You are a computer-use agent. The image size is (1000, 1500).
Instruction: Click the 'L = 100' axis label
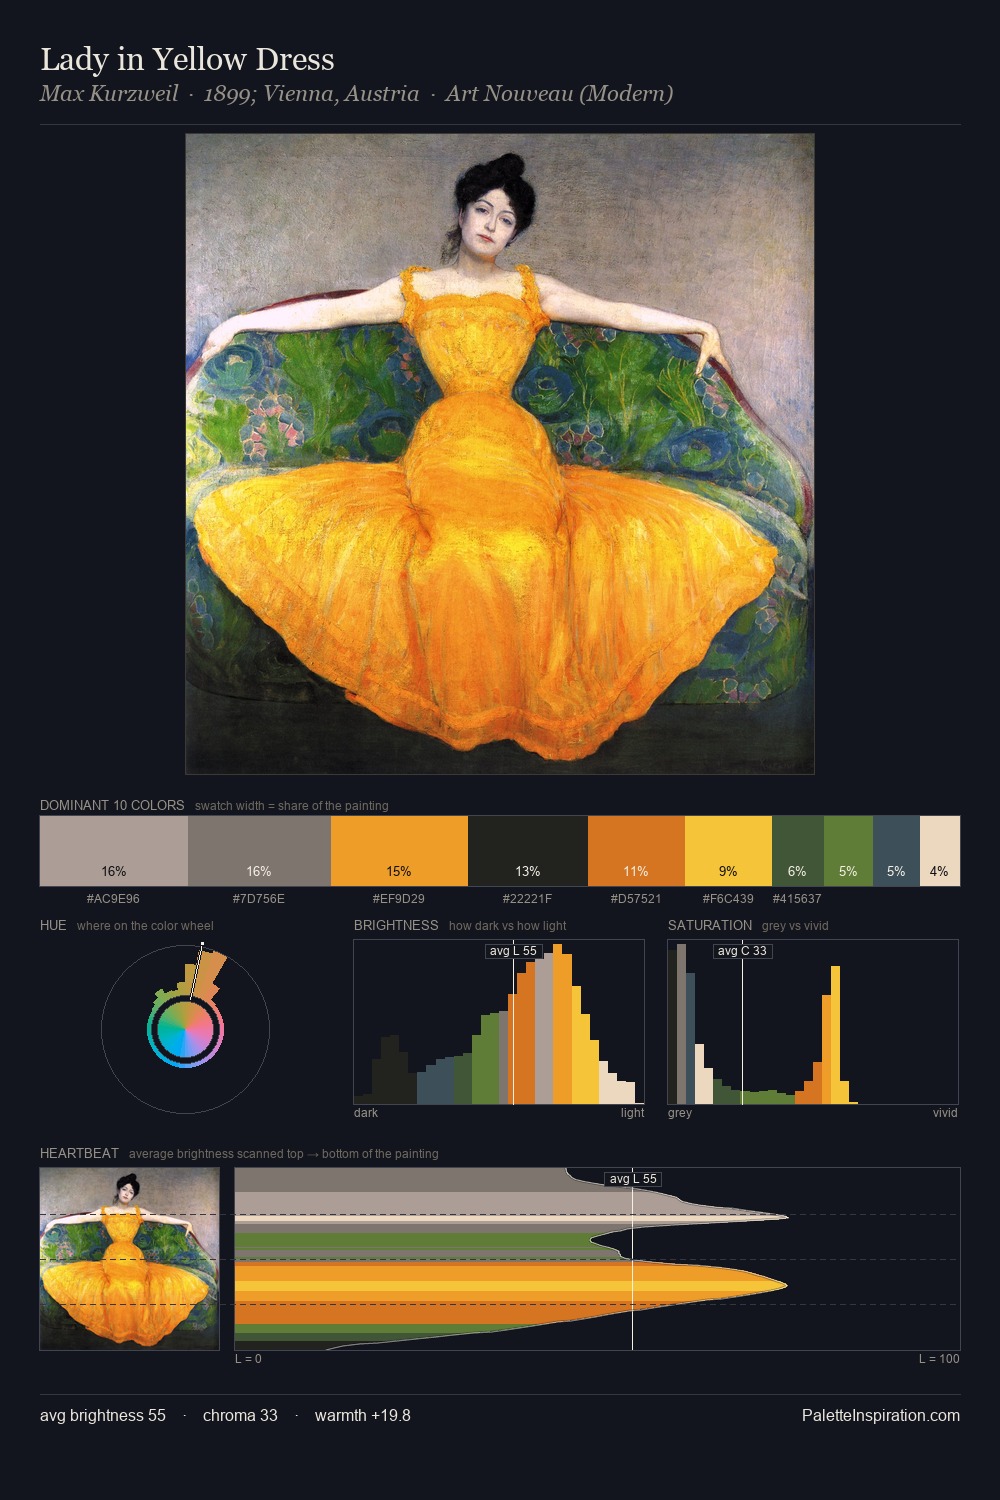coord(939,1358)
